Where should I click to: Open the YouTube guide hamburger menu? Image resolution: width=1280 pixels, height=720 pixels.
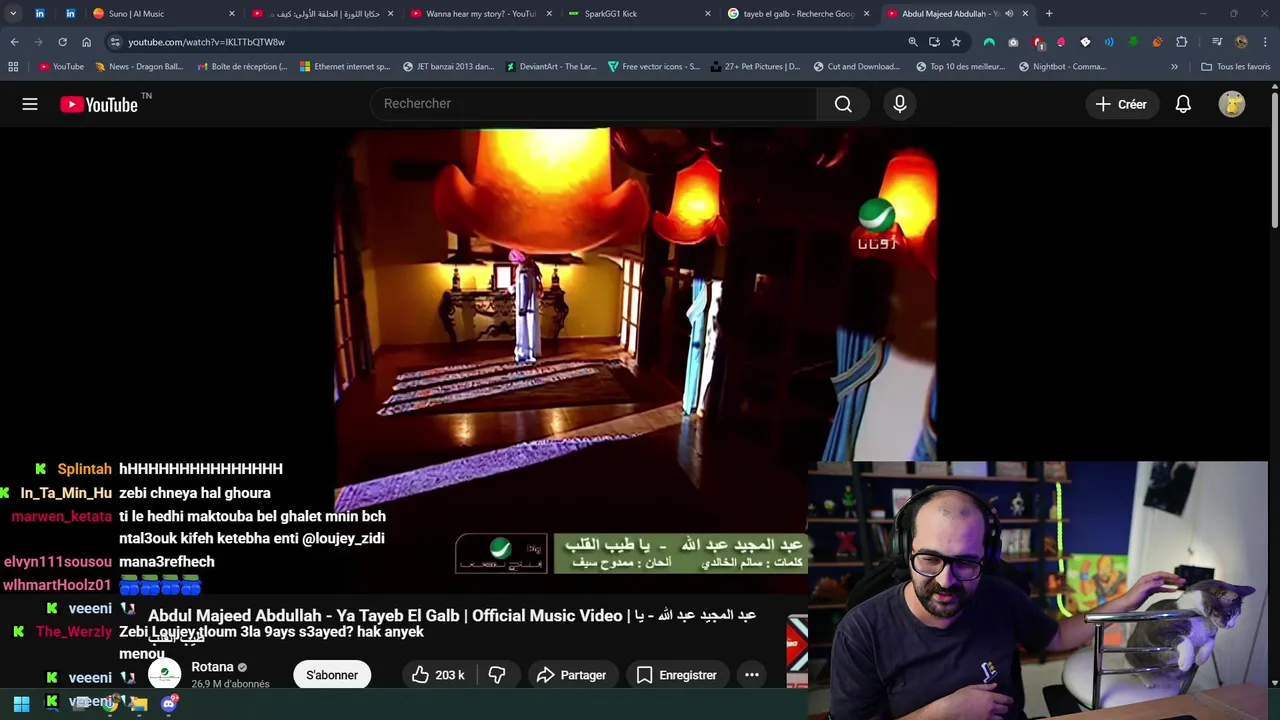(x=30, y=104)
